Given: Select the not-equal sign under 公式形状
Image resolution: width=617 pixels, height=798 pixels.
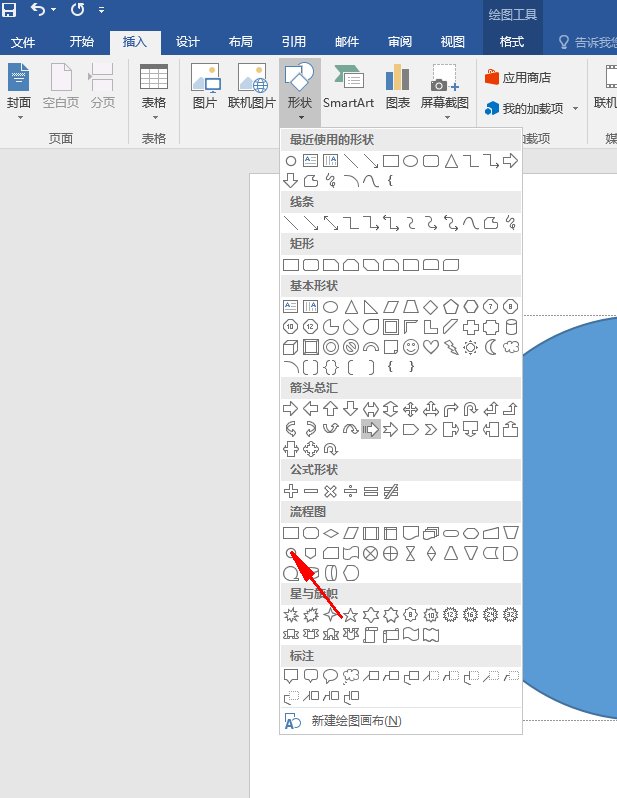Looking at the screenshot, I should coord(391,491).
